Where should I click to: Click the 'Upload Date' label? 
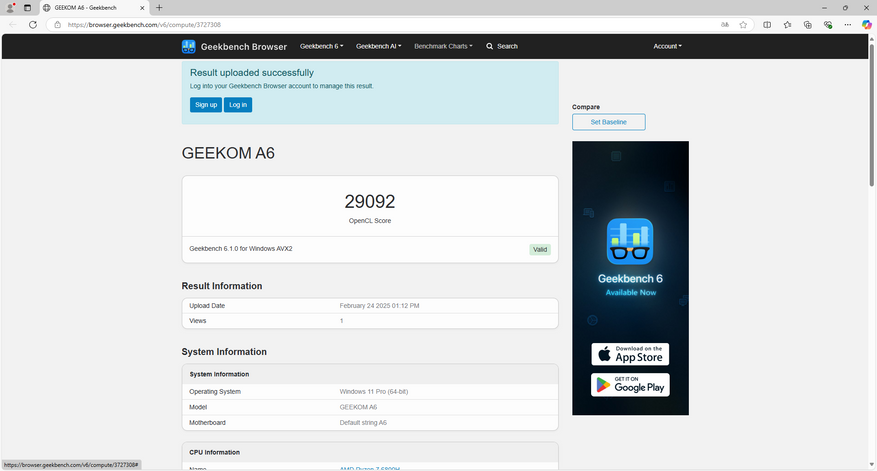pyautogui.click(x=207, y=306)
